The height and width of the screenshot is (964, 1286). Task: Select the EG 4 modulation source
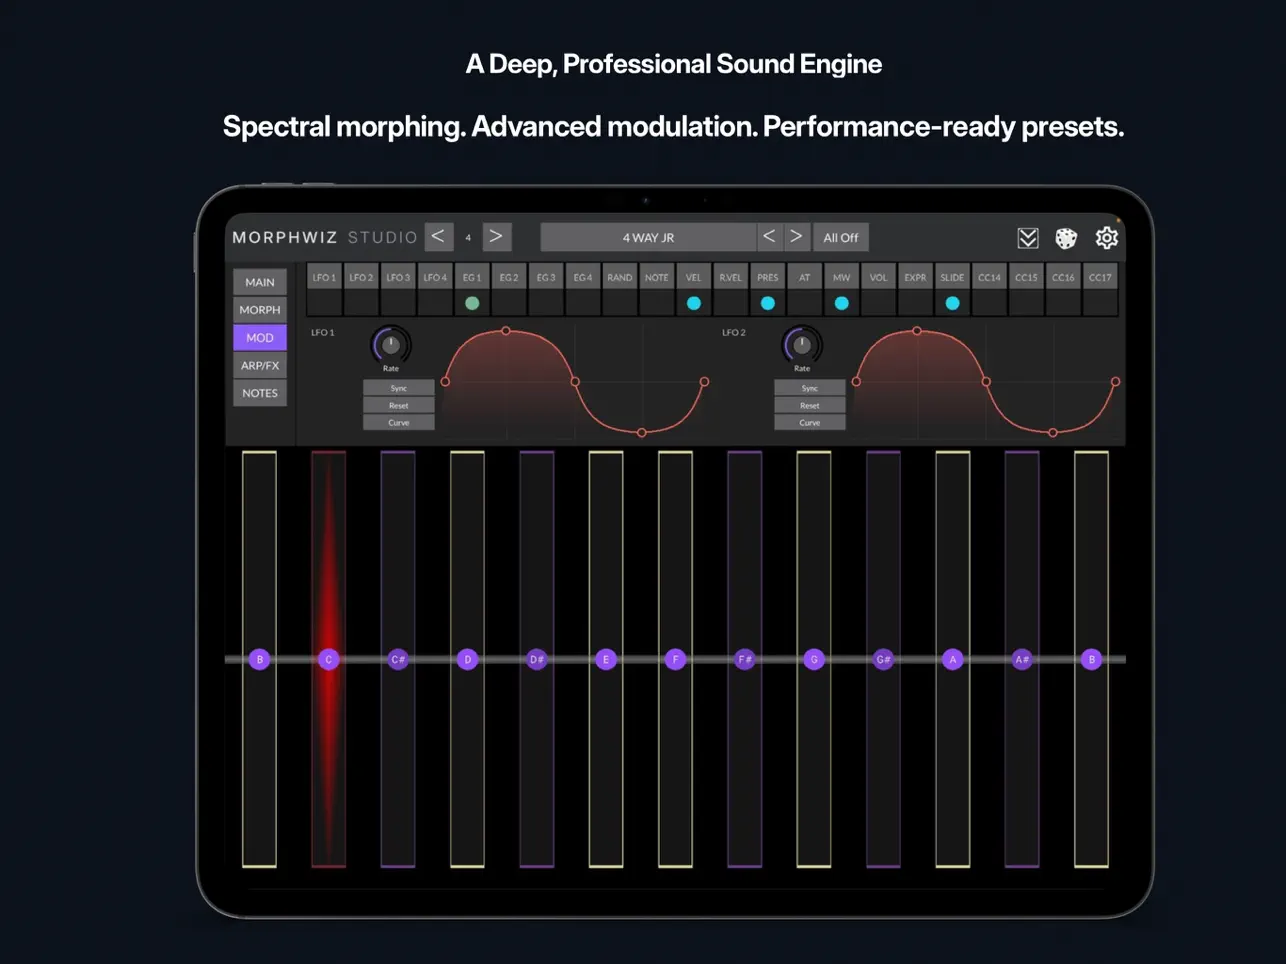click(583, 277)
